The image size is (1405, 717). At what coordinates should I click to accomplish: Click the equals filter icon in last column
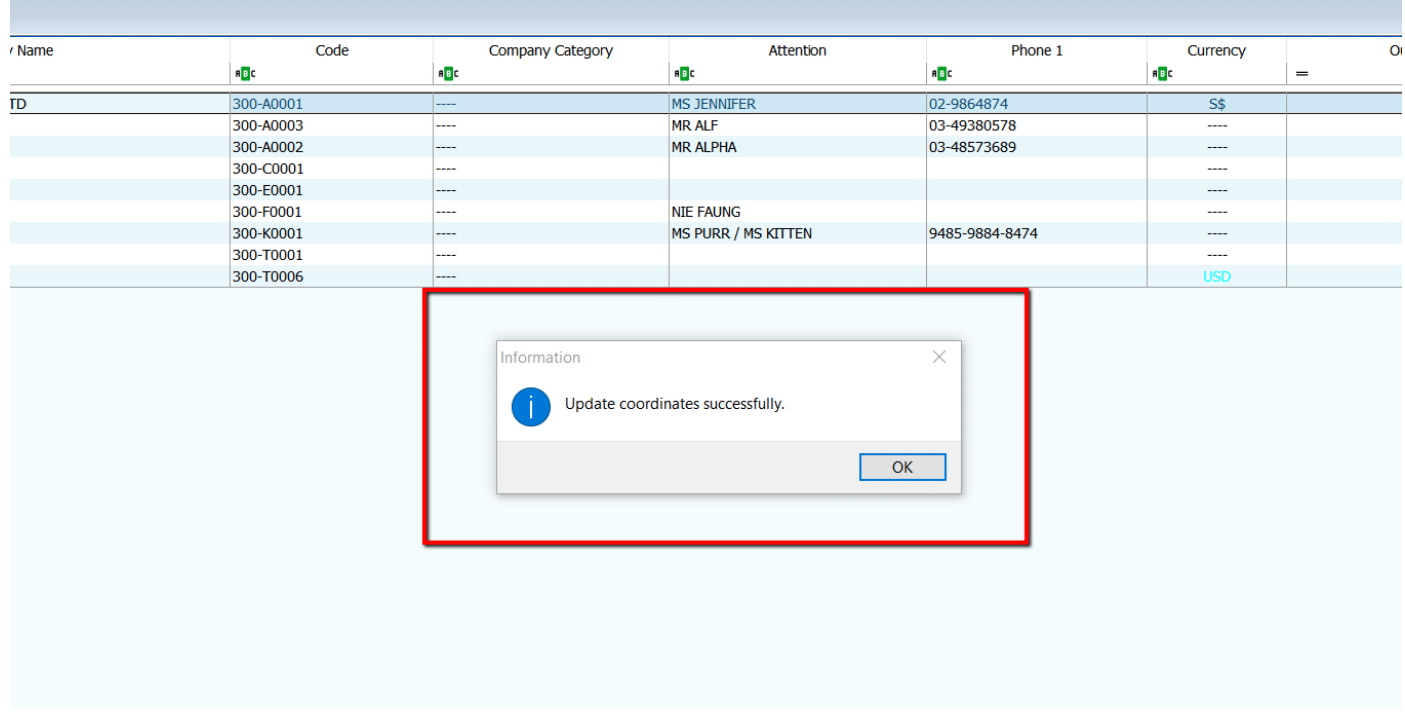point(1302,73)
